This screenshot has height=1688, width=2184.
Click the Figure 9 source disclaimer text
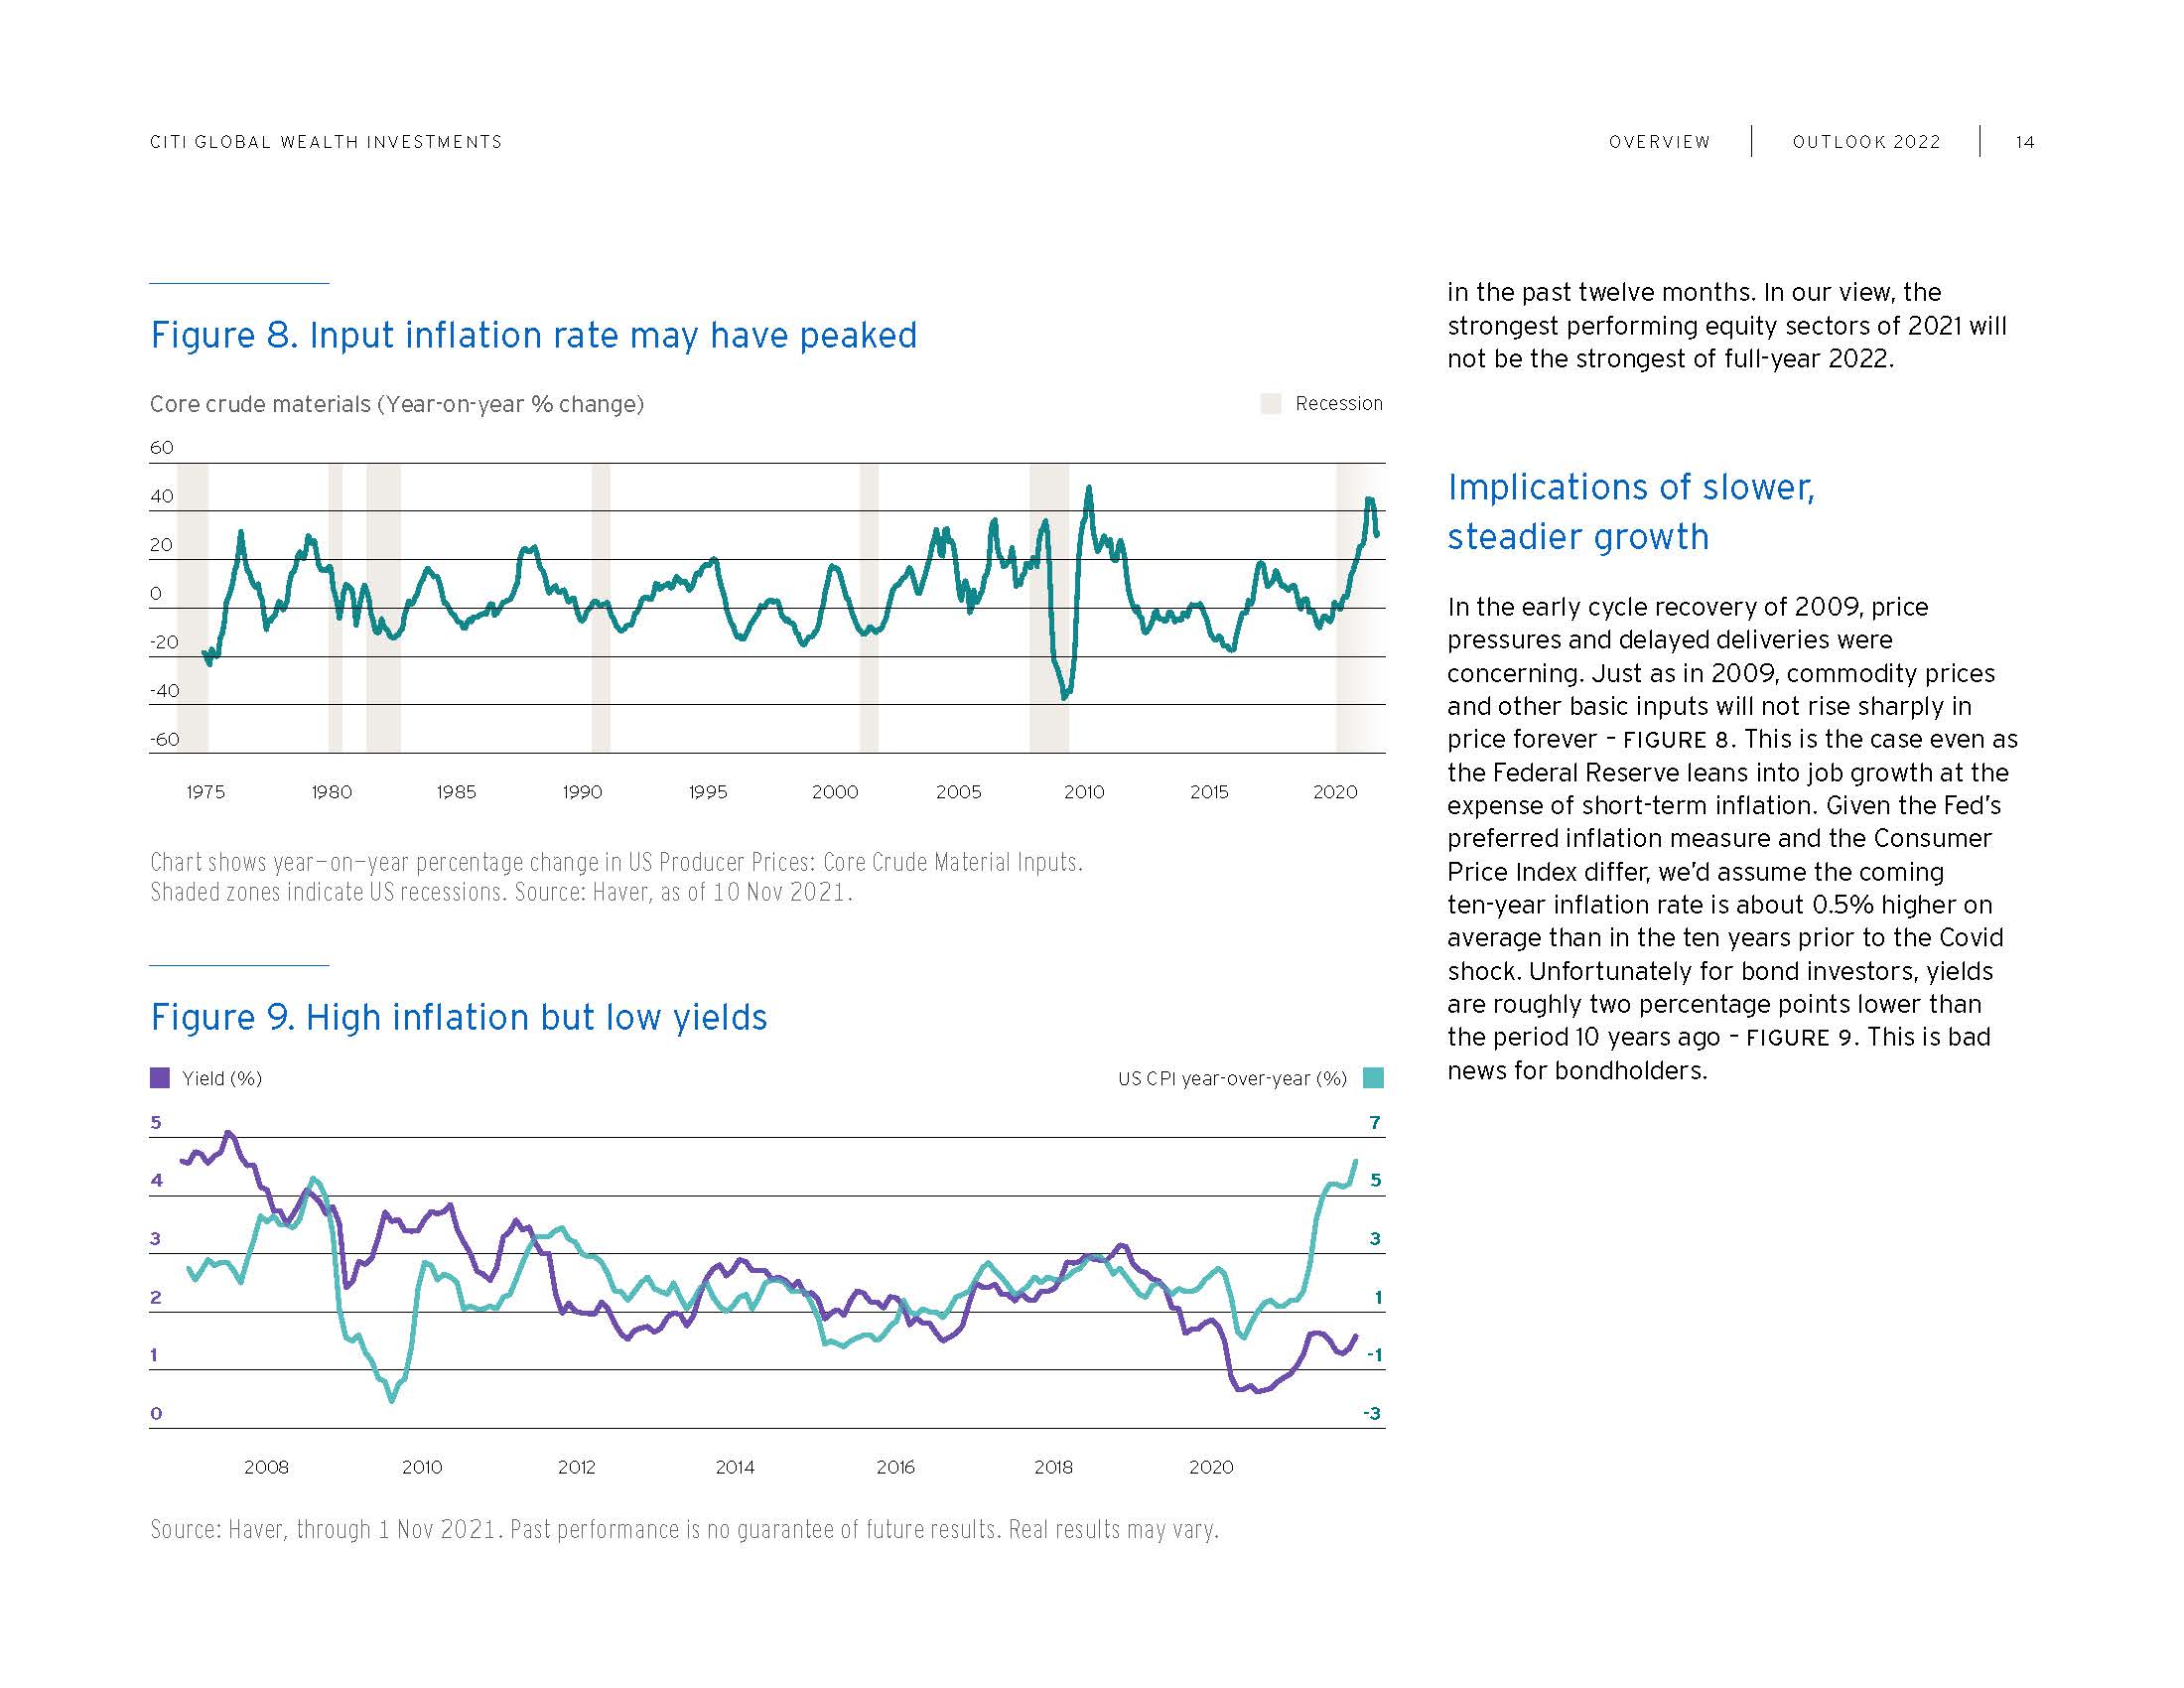click(x=684, y=1529)
